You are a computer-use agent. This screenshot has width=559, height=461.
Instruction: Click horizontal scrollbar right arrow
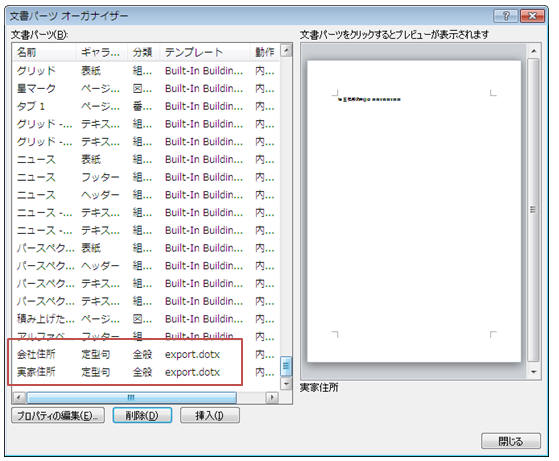pyautogui.click(x=272, y=398)
